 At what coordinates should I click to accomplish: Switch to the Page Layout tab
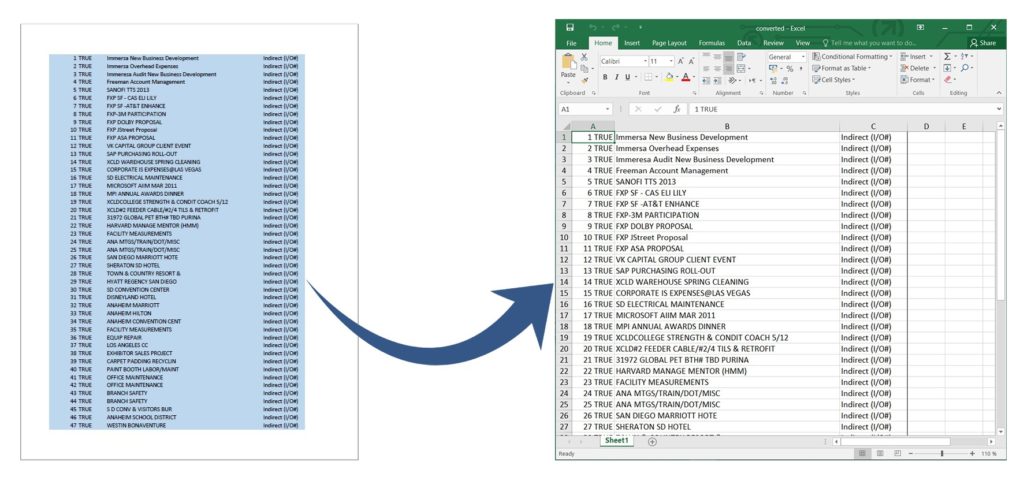pos(669,43)
